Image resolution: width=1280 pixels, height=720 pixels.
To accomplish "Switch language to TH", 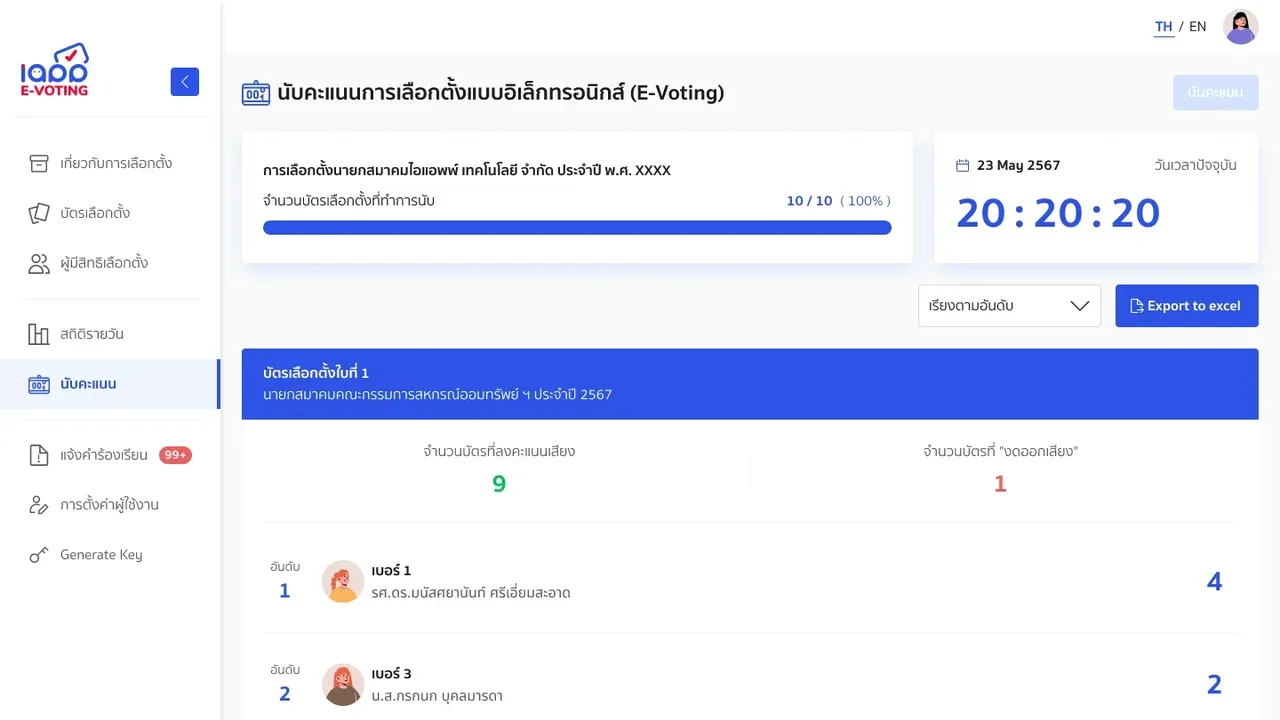I will pyautogui.click(x=1164, y=27).
